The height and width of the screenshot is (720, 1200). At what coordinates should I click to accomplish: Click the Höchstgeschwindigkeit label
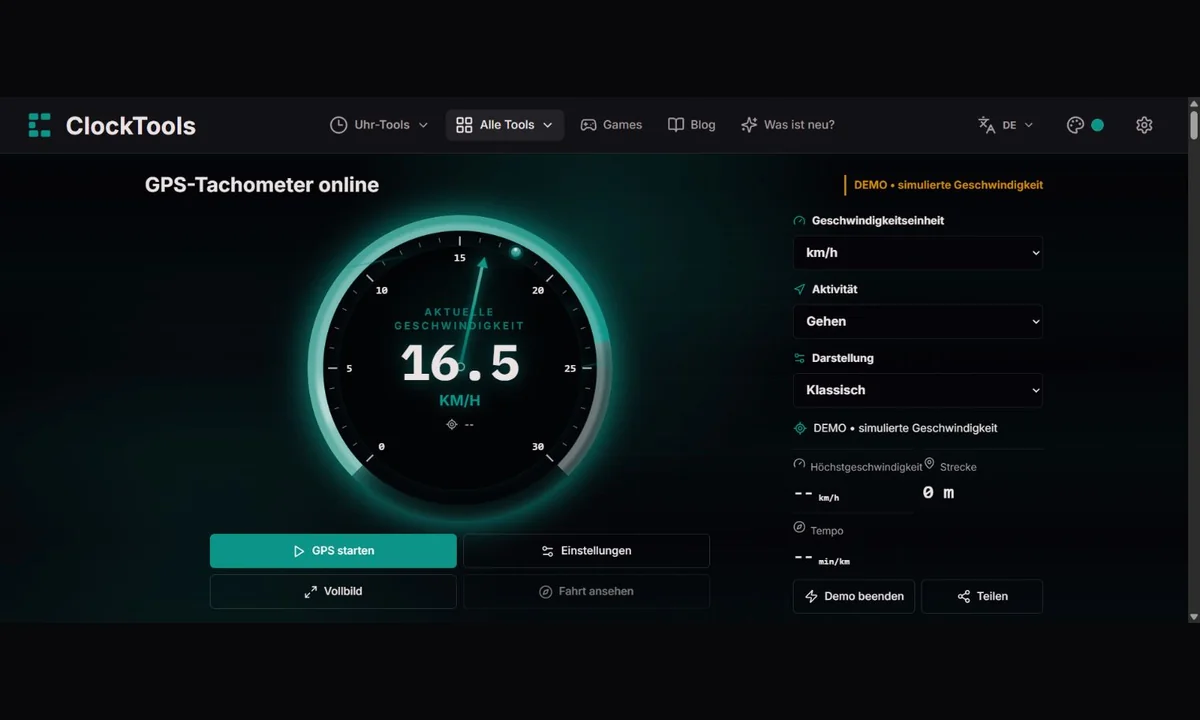coord(866,467)
